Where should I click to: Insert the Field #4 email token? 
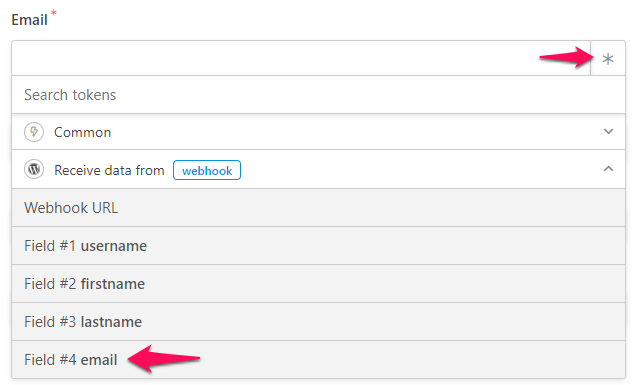pos(318,359)
